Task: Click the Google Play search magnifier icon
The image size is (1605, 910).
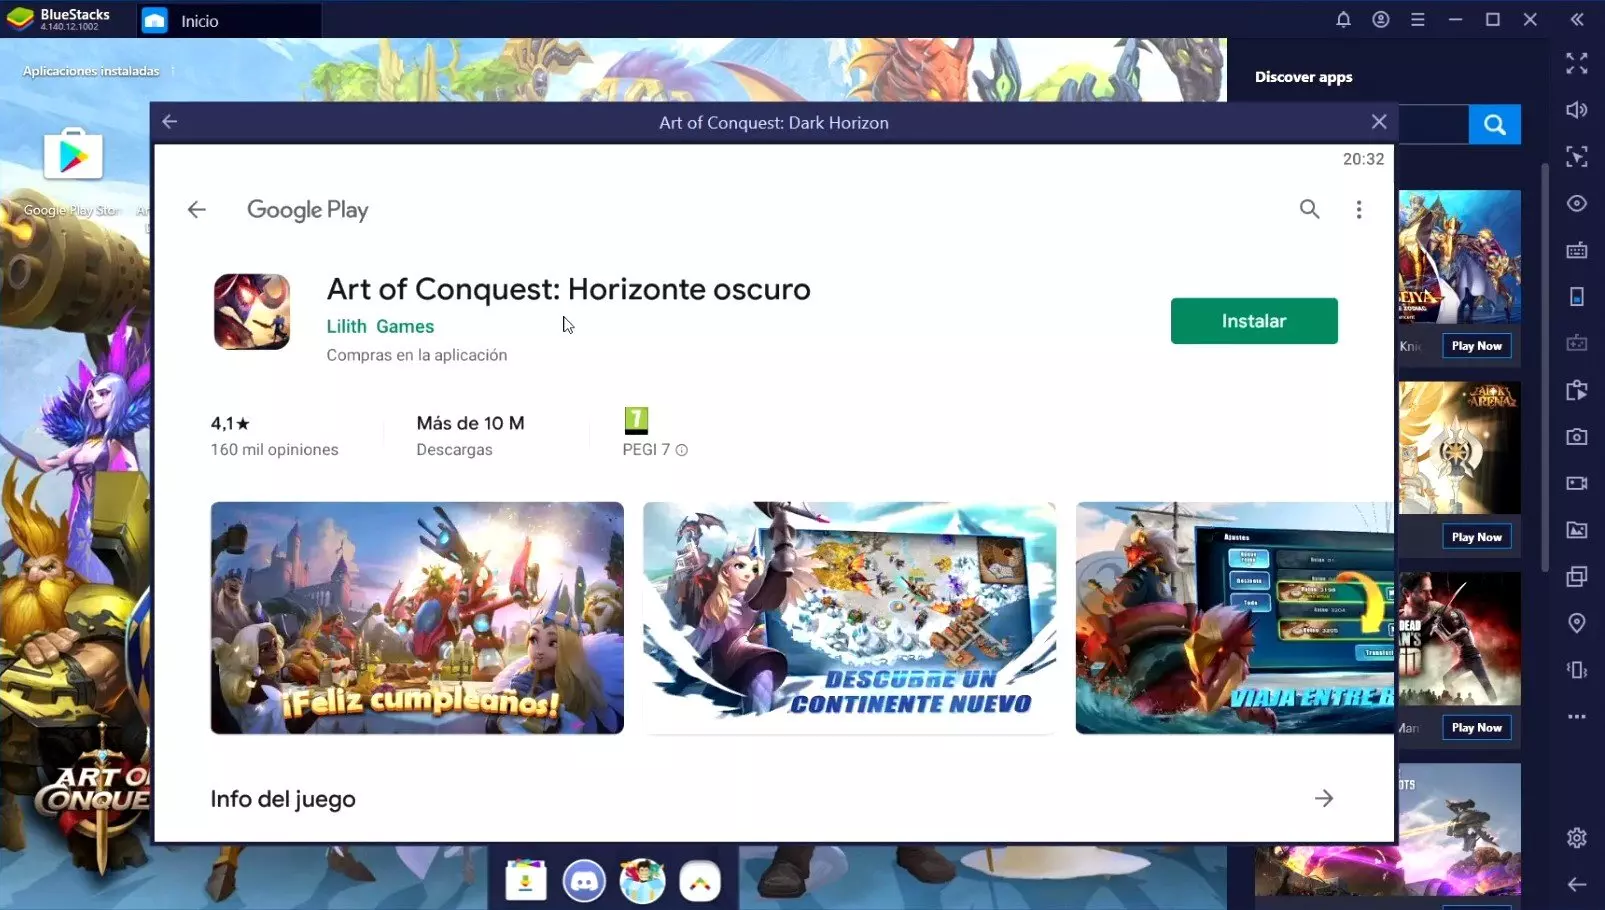Action: 1309,209
